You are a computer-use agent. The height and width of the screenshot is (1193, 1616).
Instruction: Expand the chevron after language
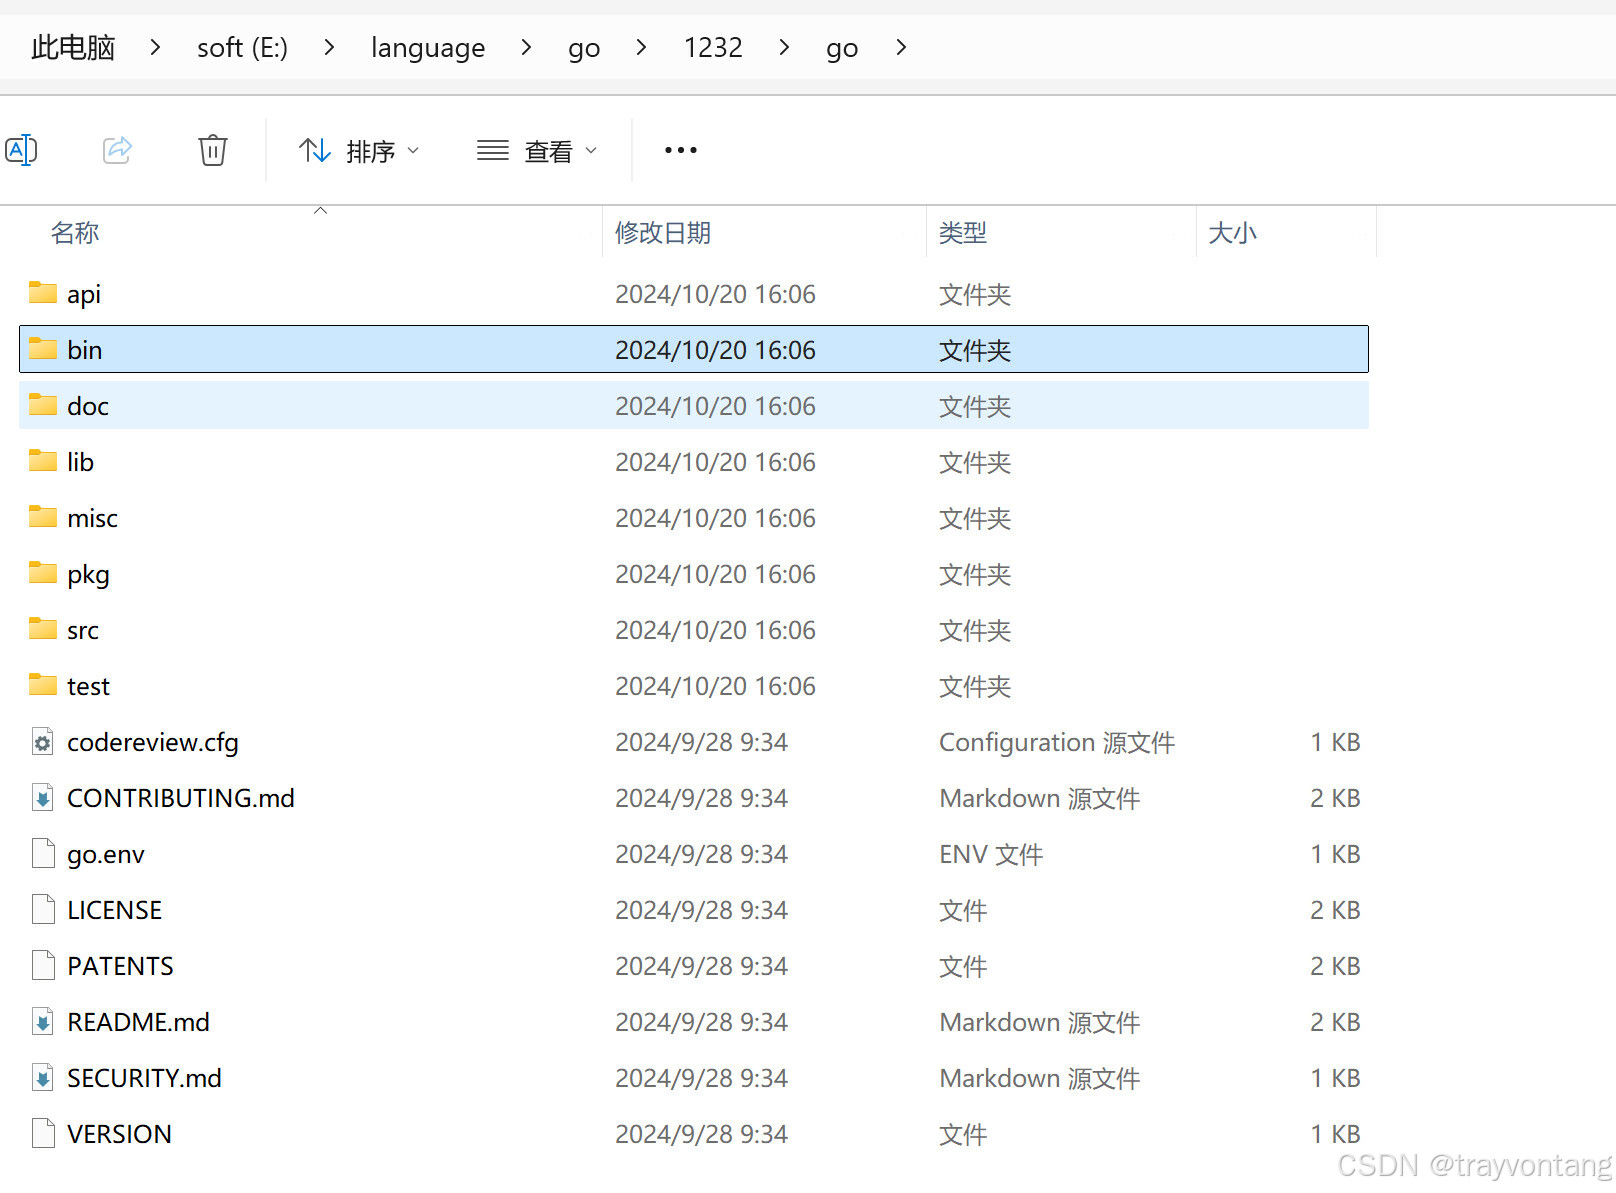point(526,47)
